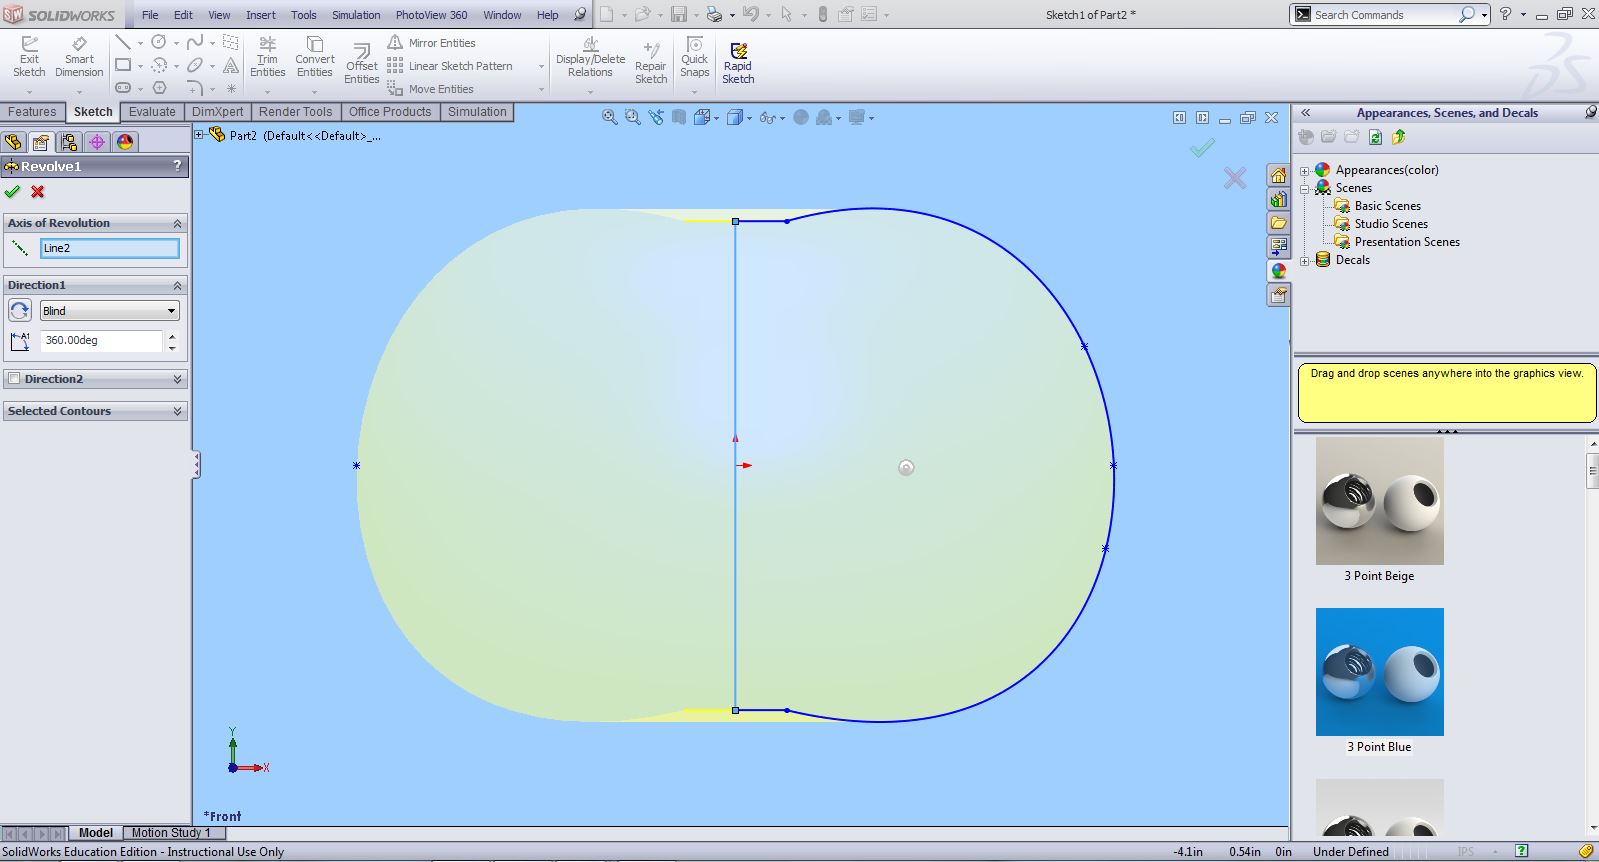Cancel sketch via corner X
Screen dimensions: 1599x862
pos(1235,178)
